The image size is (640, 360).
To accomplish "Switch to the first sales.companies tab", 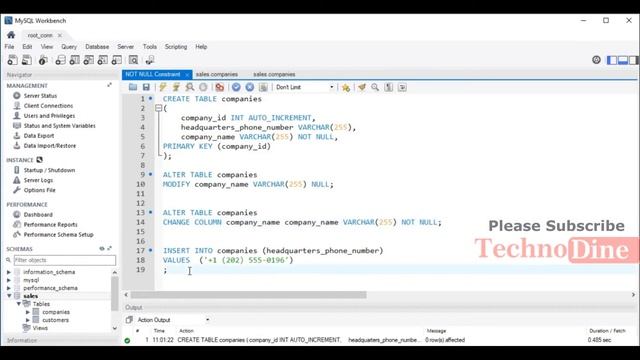I will click(217, 74).
